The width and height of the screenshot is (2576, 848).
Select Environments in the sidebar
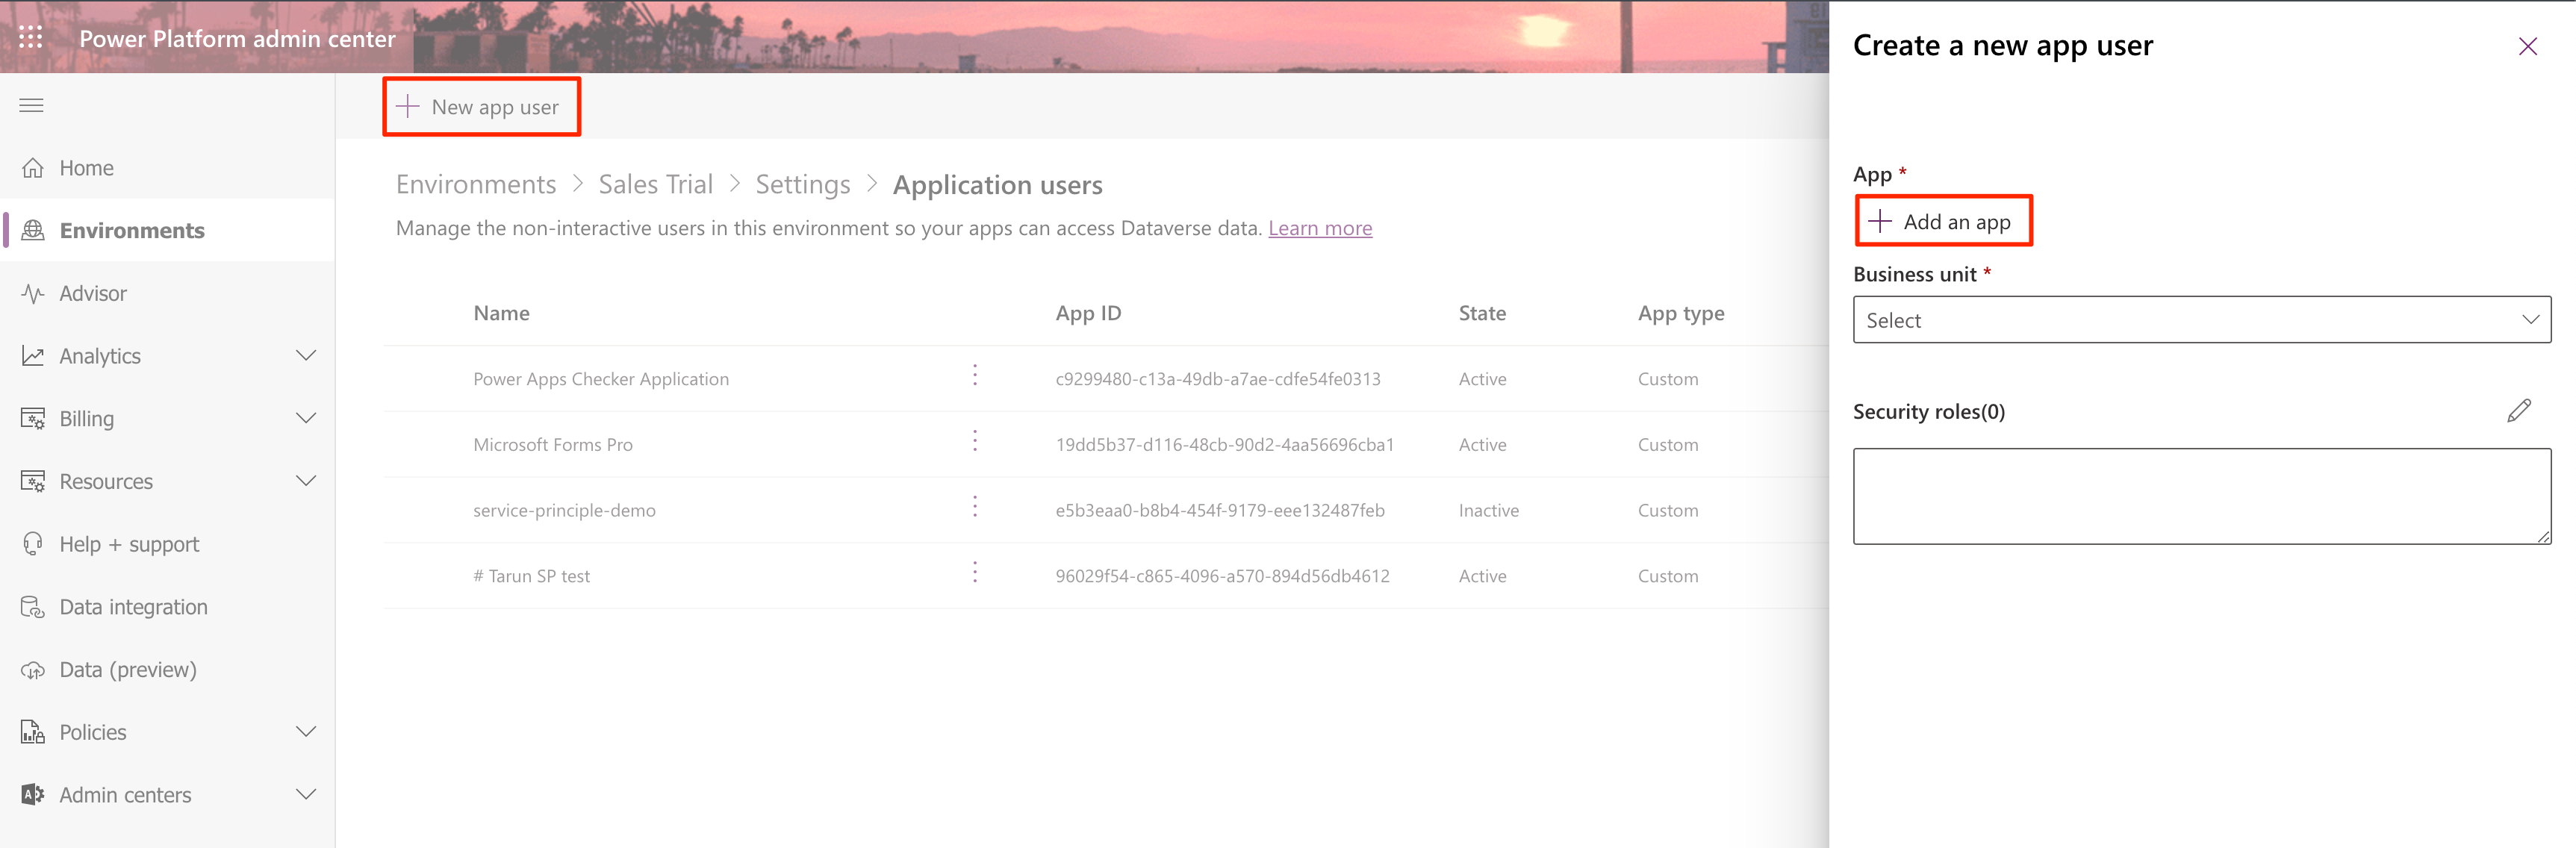132,230
